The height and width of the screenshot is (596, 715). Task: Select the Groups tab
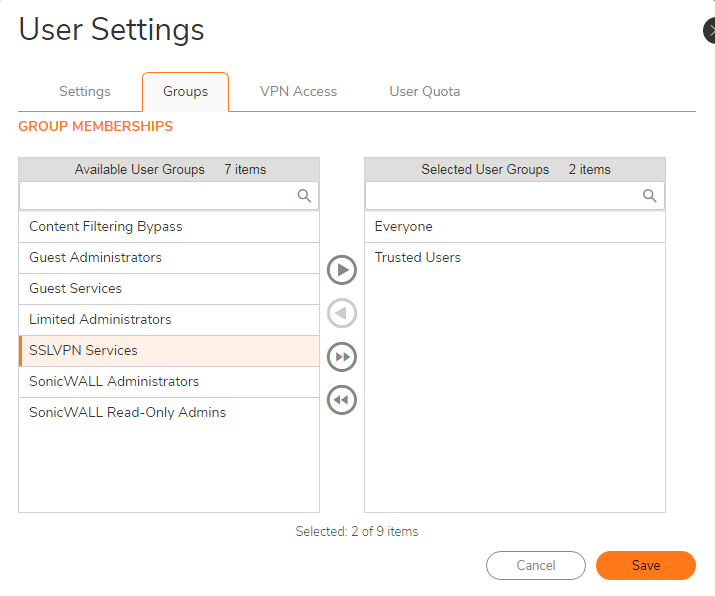point(186,92)
